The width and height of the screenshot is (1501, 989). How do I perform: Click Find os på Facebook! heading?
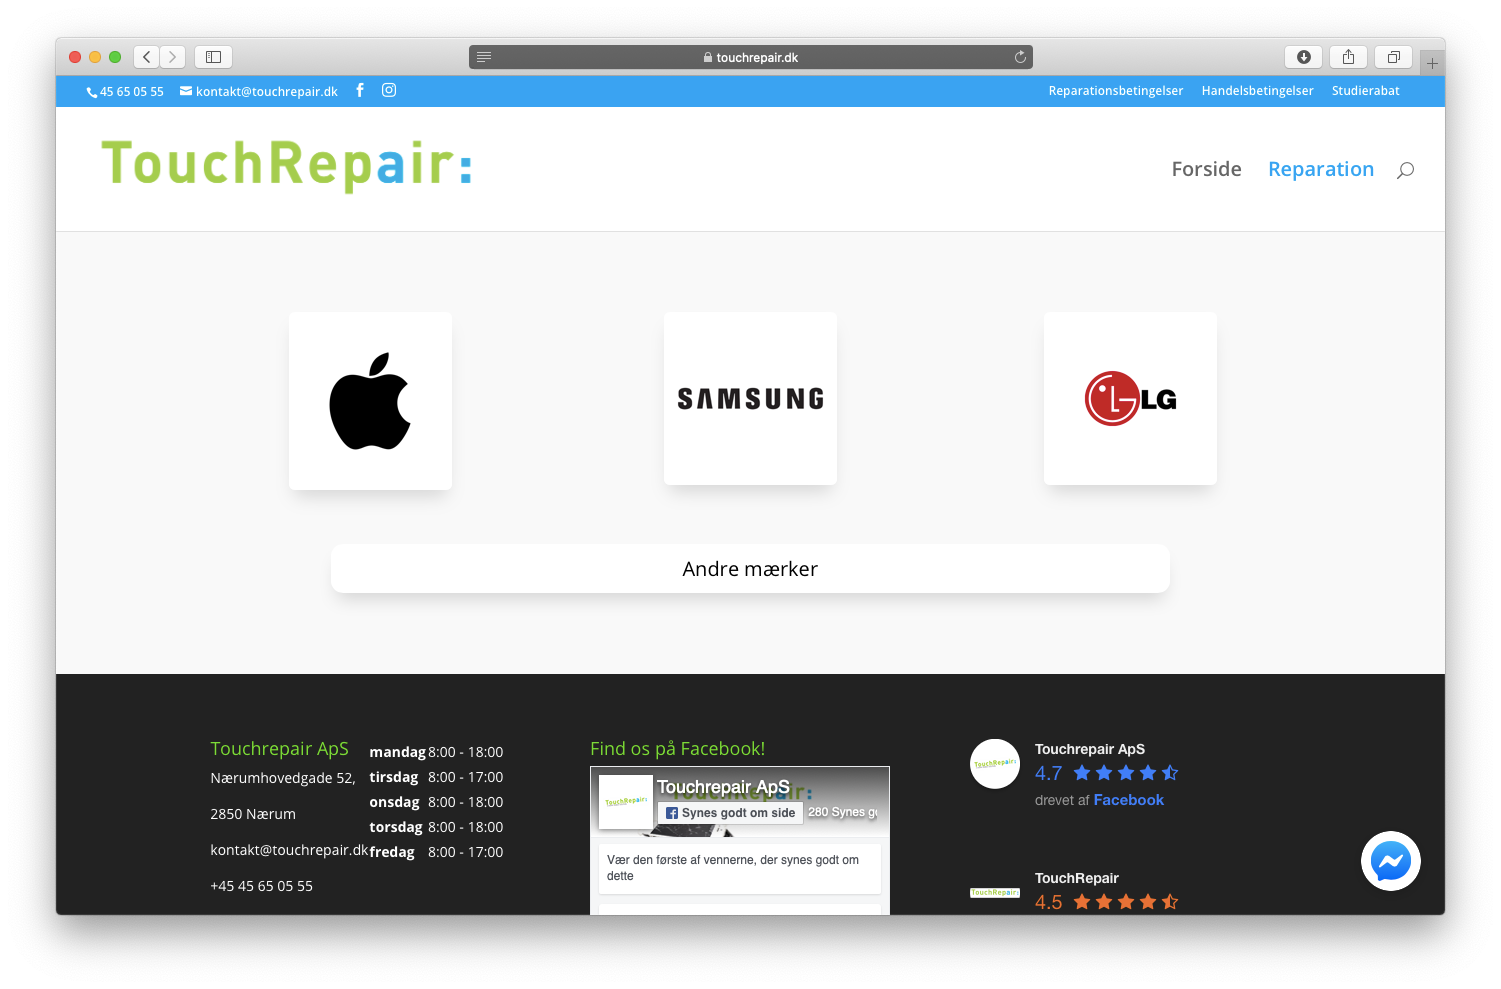[x=677, y=749]
